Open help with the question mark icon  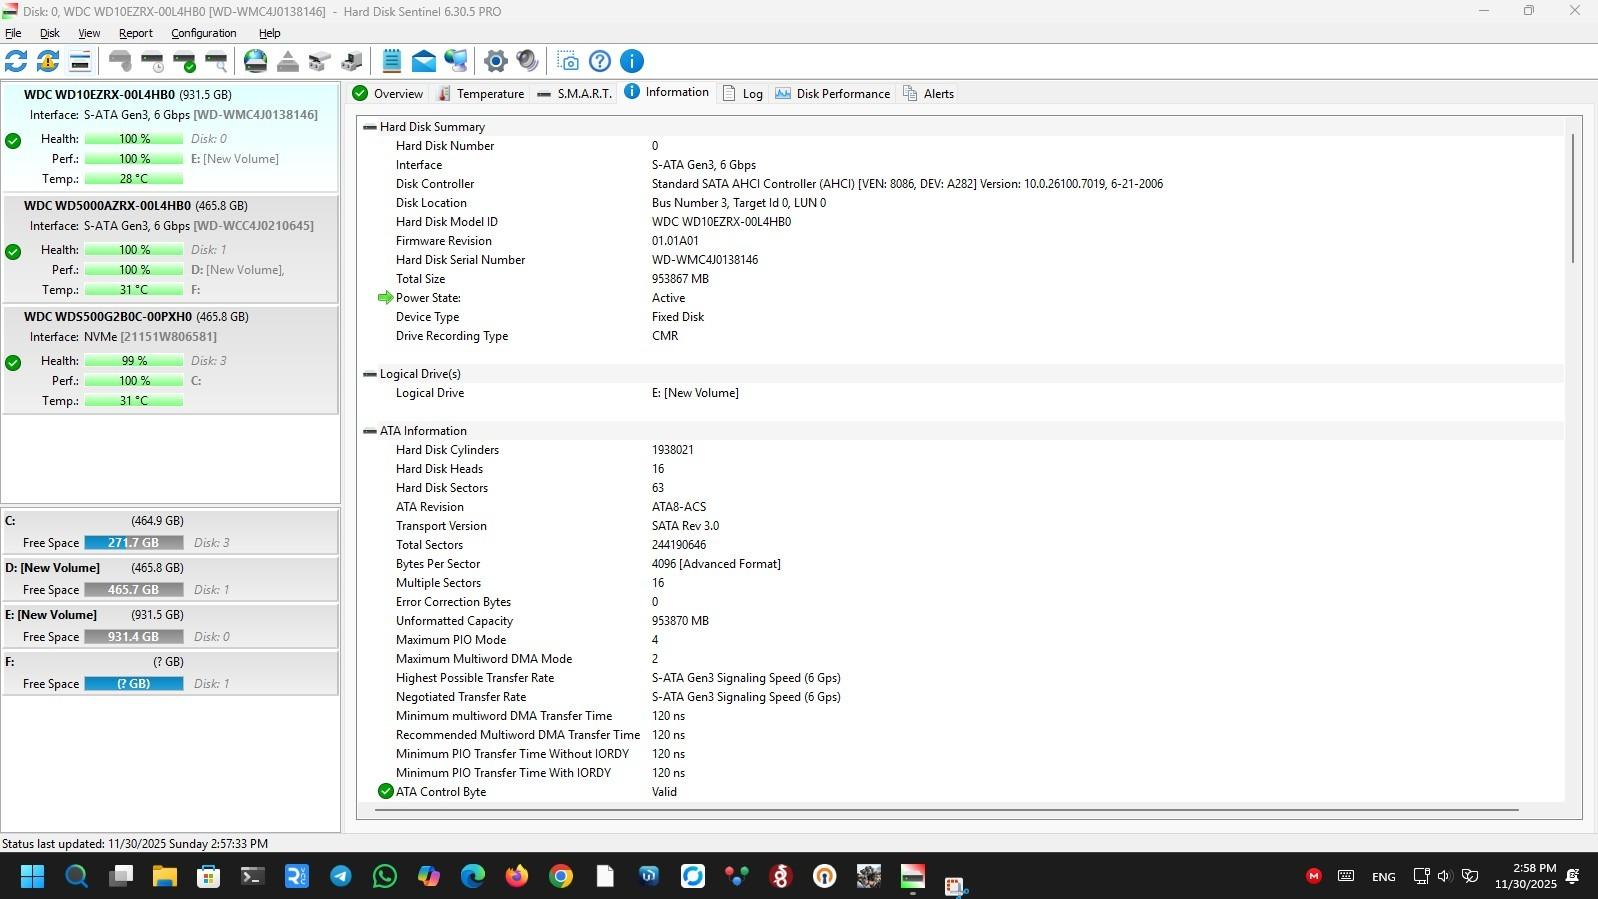click(x=600, y=61)
